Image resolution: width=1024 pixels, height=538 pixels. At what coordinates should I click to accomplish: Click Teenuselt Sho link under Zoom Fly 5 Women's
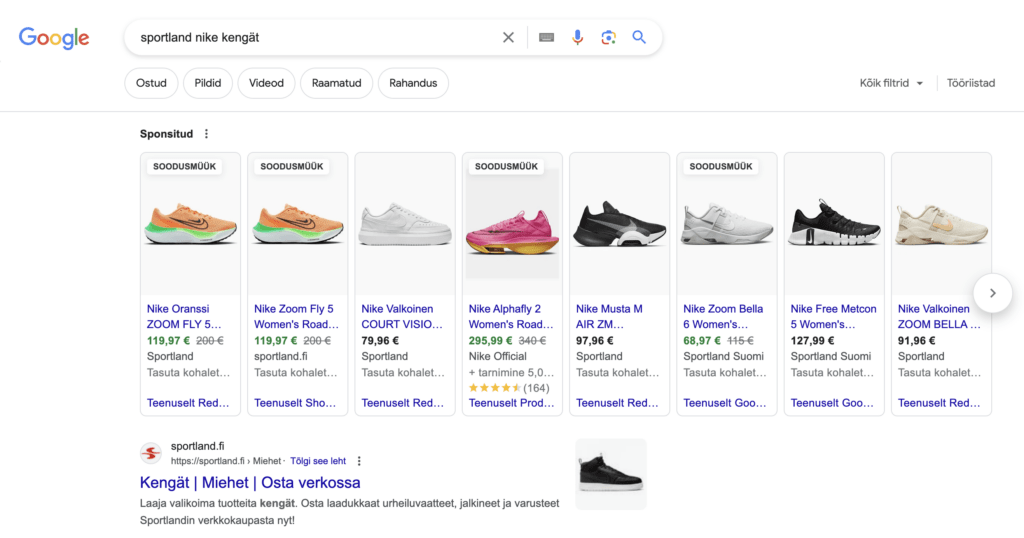[295, 403]
